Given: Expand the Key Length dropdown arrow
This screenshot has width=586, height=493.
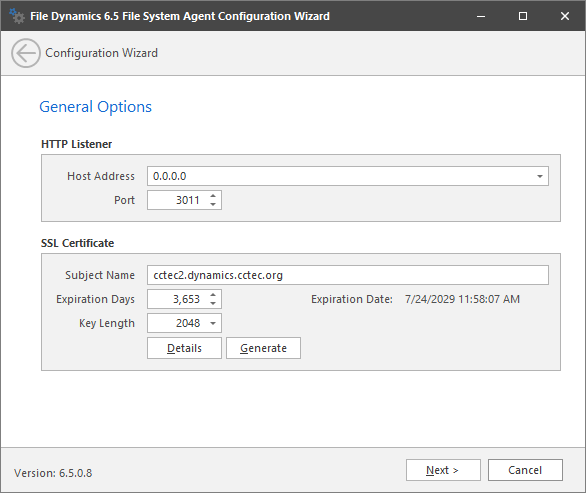Looking at the screenshot, I should tap(213, 323).
